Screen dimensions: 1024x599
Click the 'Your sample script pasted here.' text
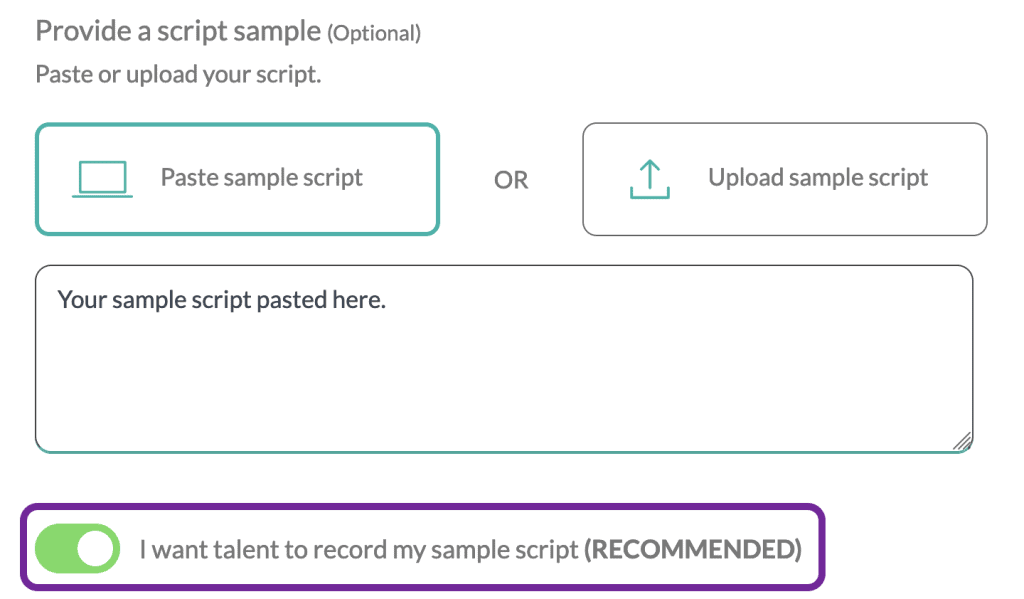pyautogui.click(x=222, y=300)
